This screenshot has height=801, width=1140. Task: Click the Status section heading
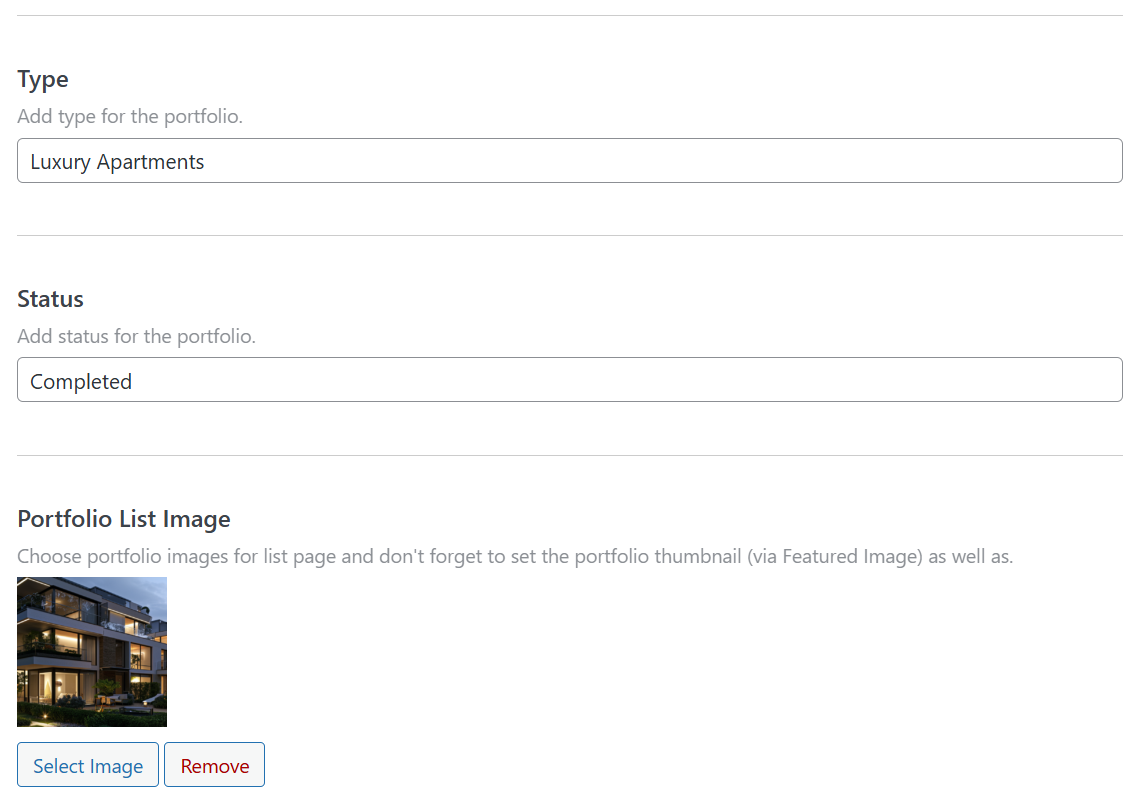49,298
